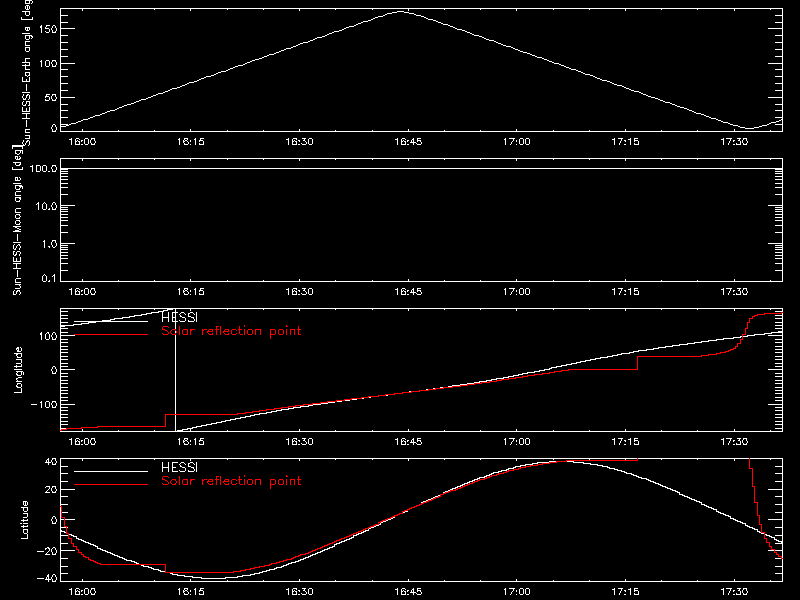Click the -100 tick on Longitude axis
The image size is (800, 600).
click(x=44, y=404)
